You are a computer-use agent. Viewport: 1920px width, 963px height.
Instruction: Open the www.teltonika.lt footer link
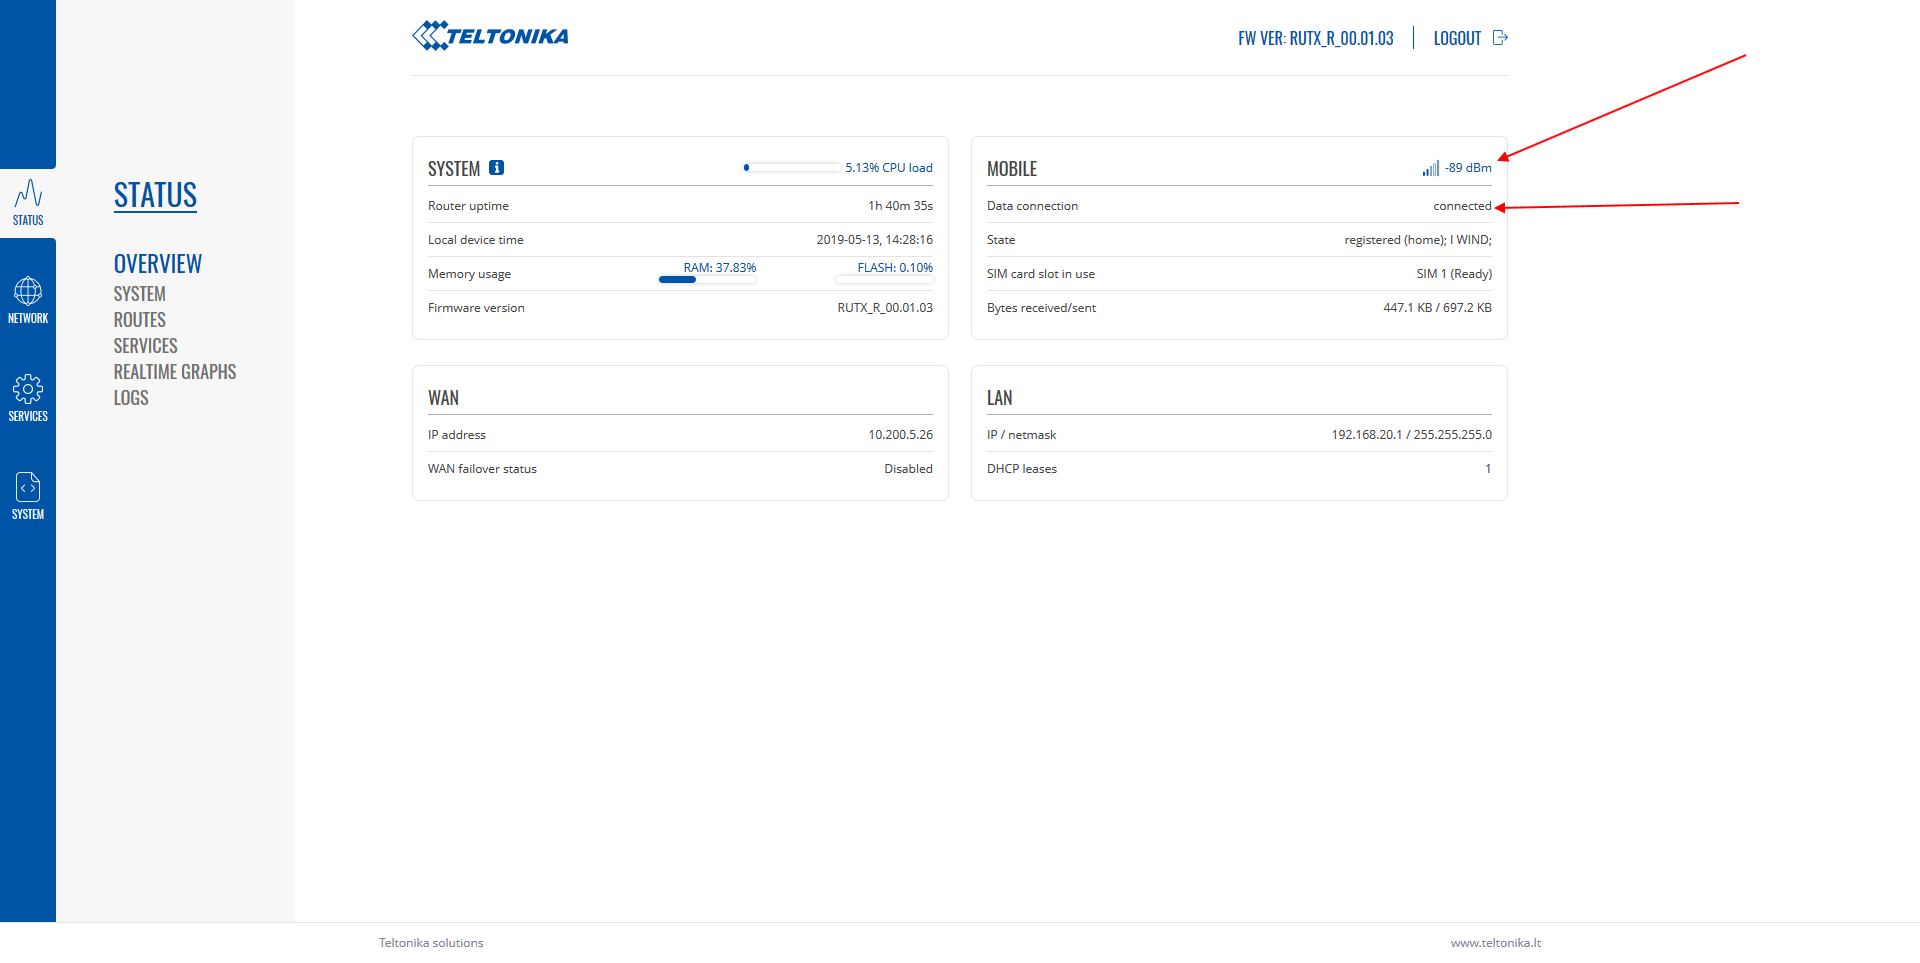[x=1496, y=943]
